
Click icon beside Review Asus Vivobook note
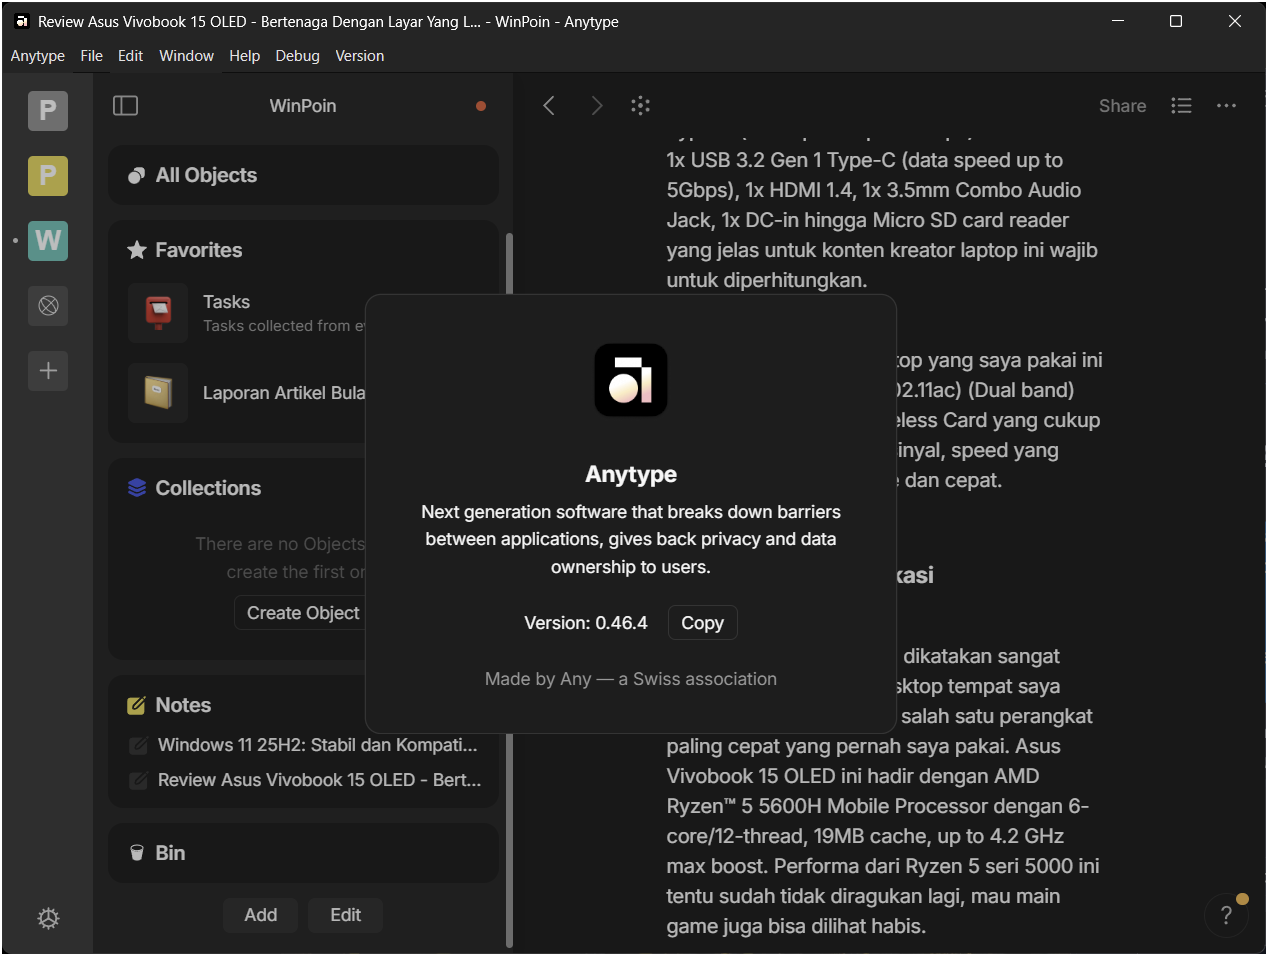(x=139, y=780)
